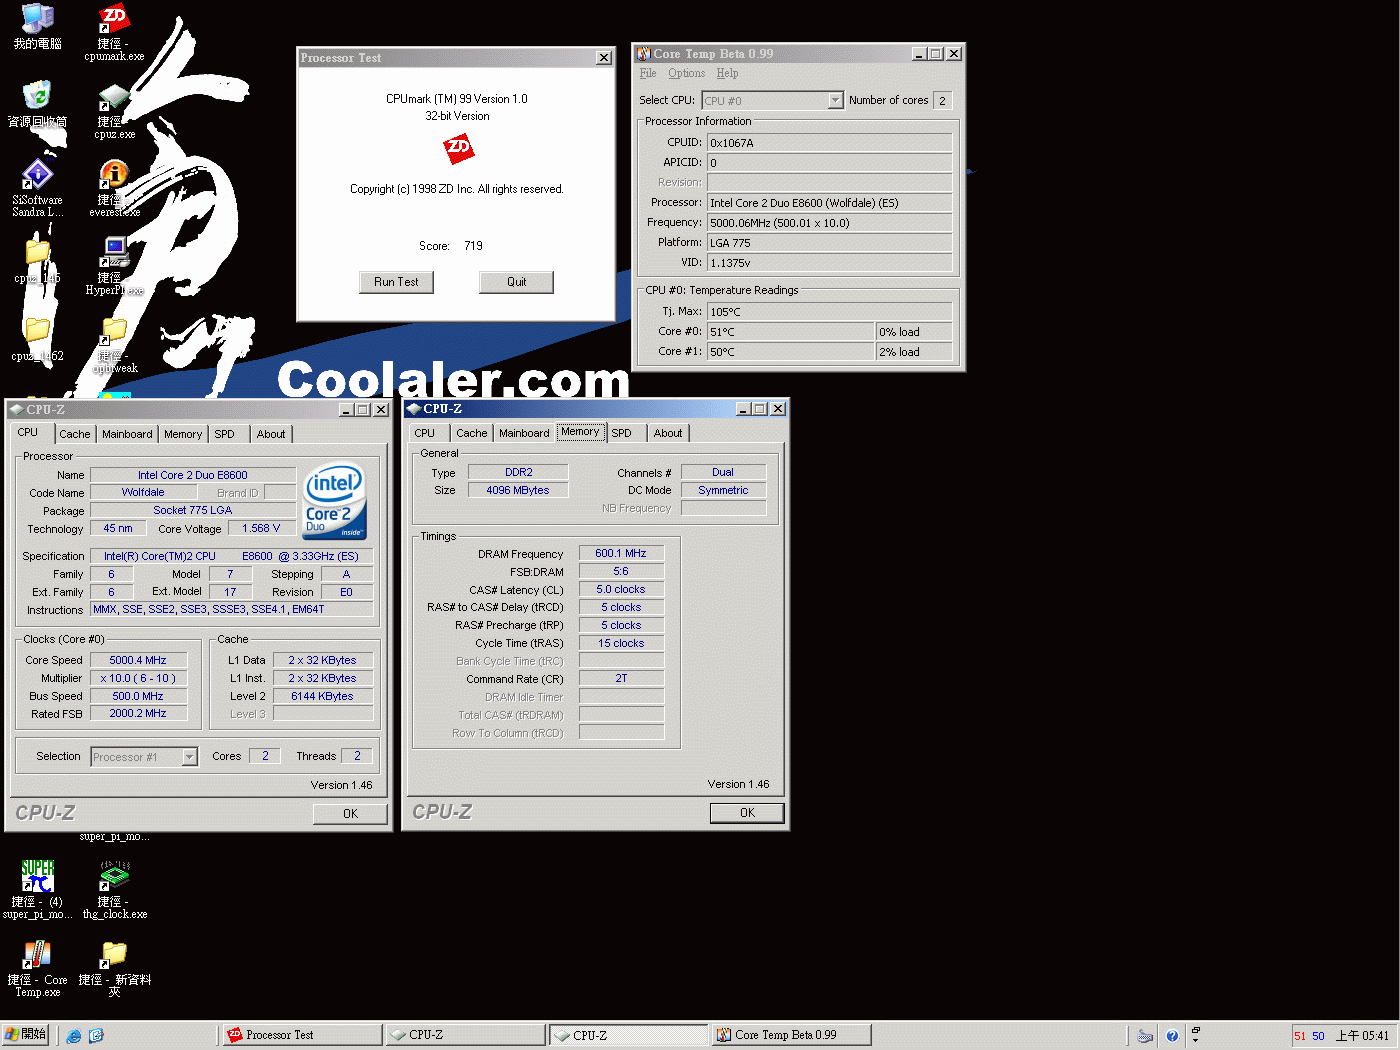Open the My Computer desktop icon

(x=37, y=27)
